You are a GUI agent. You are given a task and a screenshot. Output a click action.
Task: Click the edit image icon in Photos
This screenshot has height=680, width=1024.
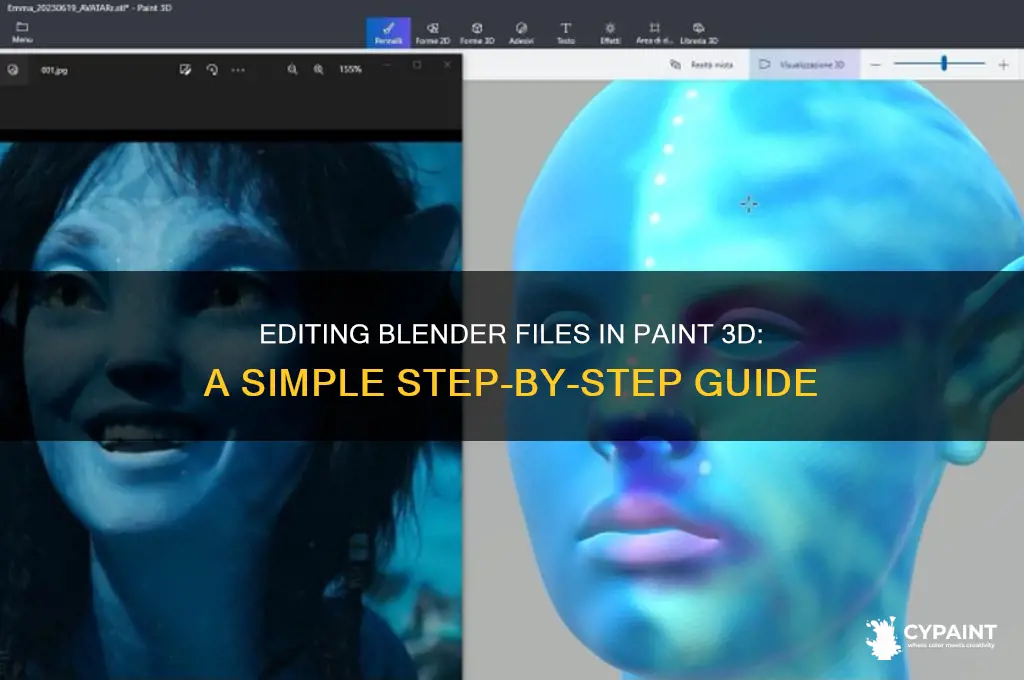tap(185, 69)
